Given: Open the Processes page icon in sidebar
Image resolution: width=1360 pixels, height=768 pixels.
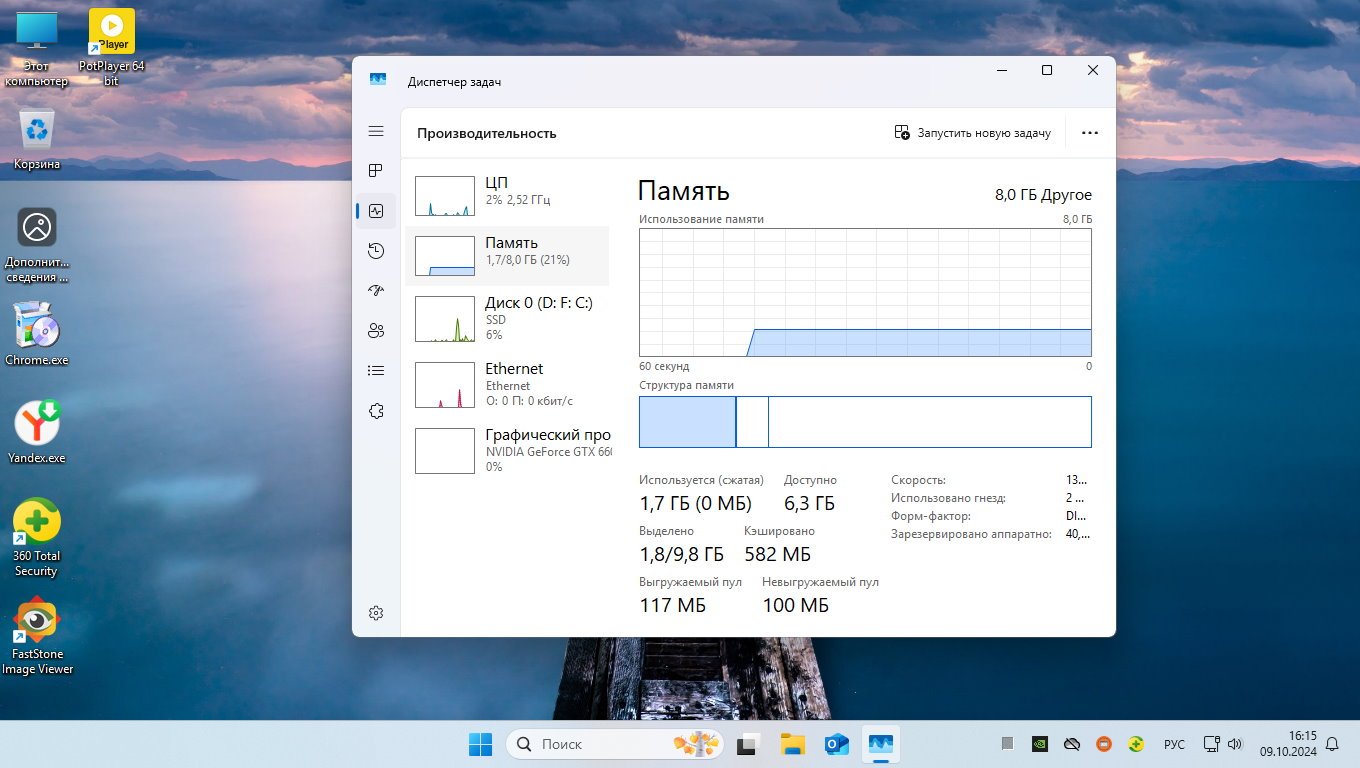Looking at the screenshot, I should (x=376, y=171).
